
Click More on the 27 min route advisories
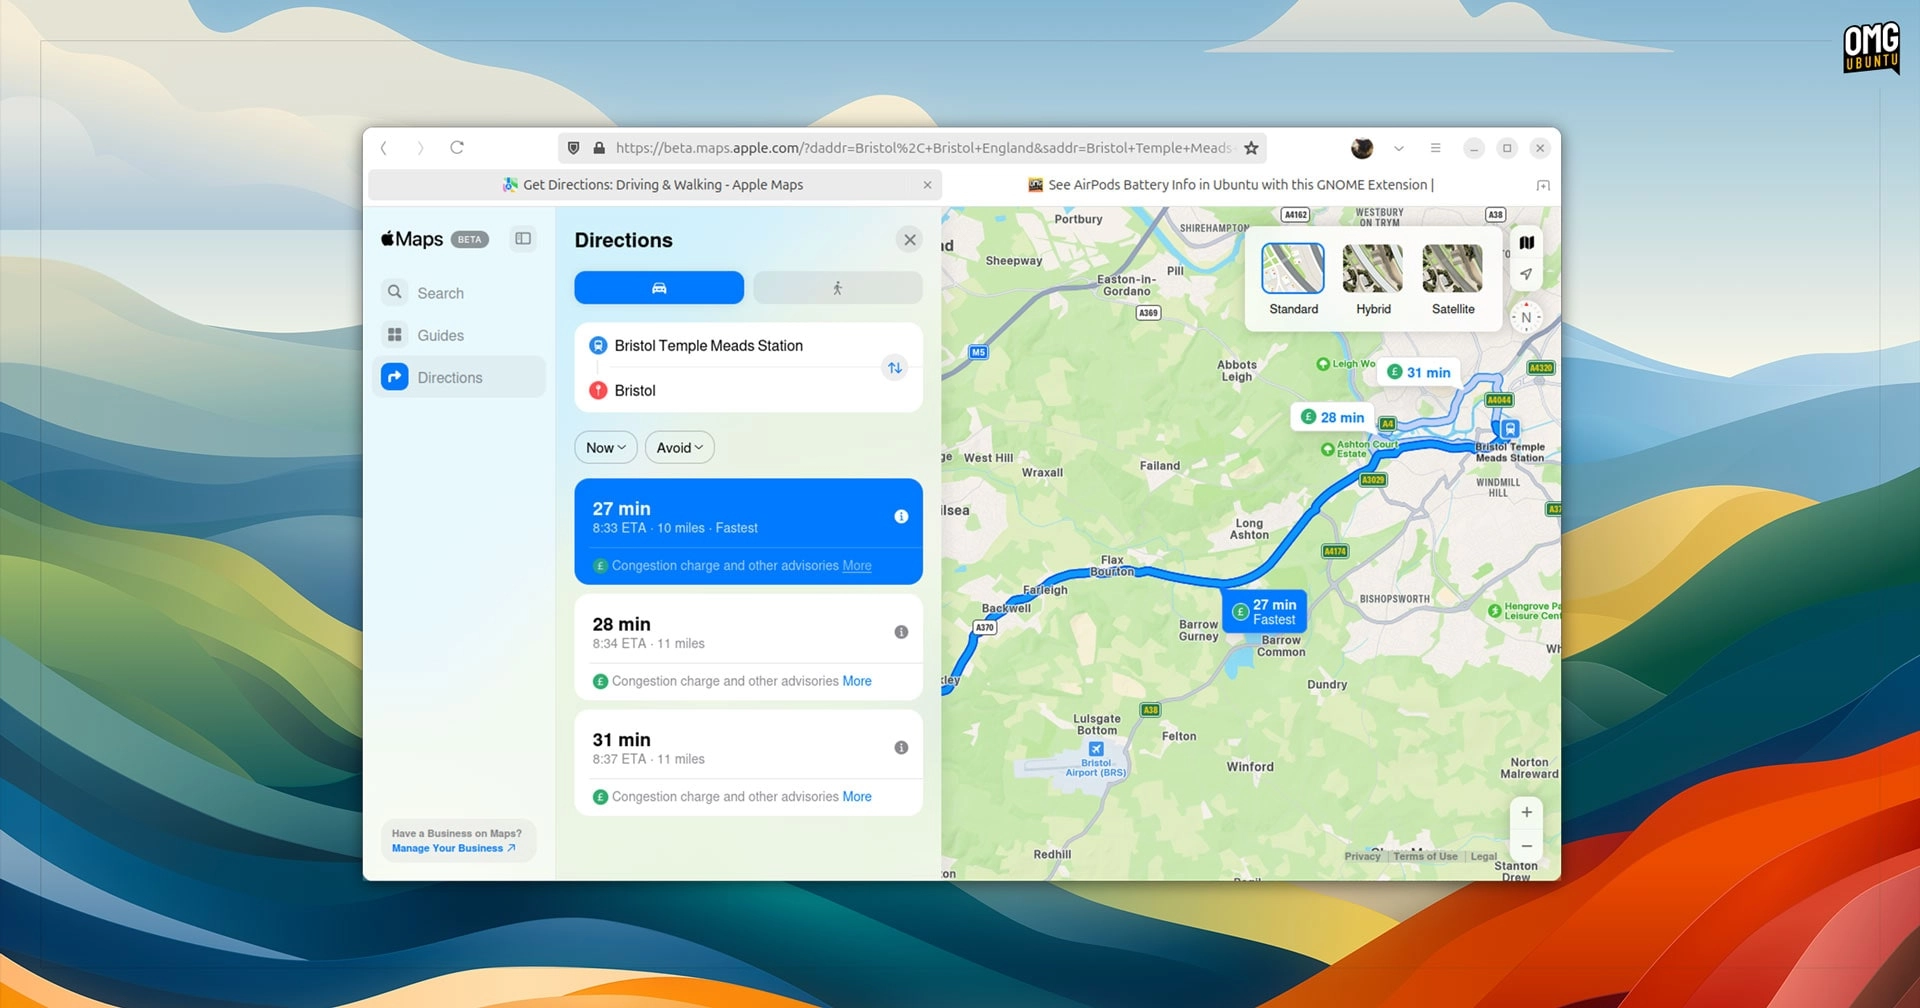click(x=857, y=566)
